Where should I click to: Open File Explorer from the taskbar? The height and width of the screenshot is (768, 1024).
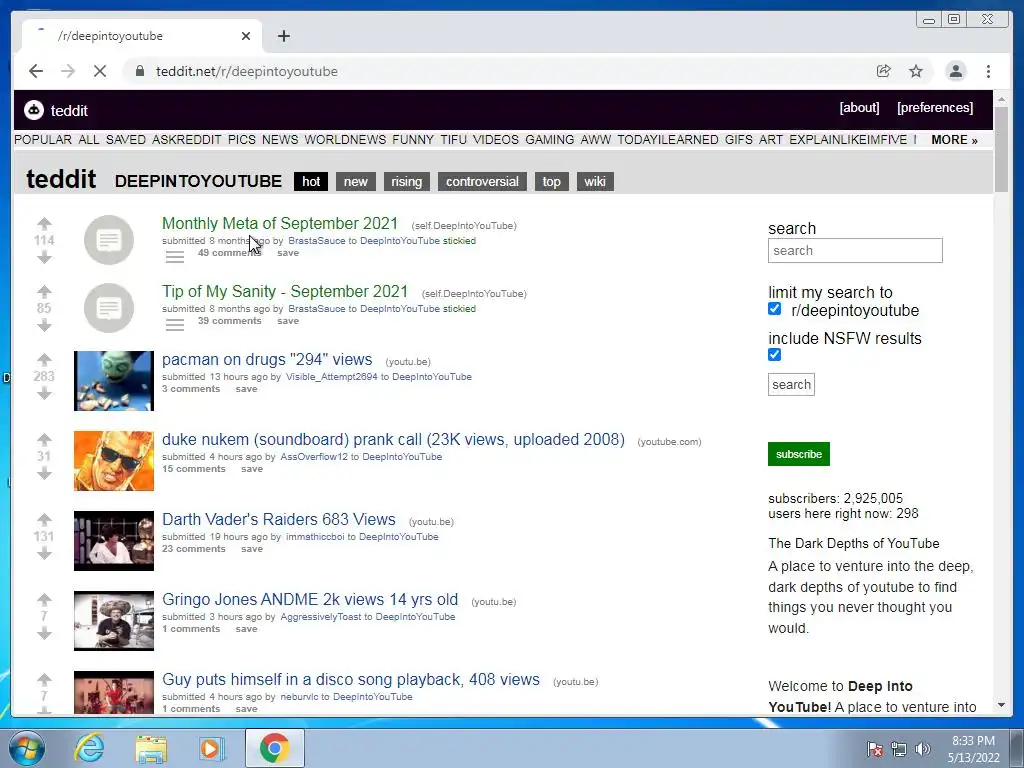point(151,748)
